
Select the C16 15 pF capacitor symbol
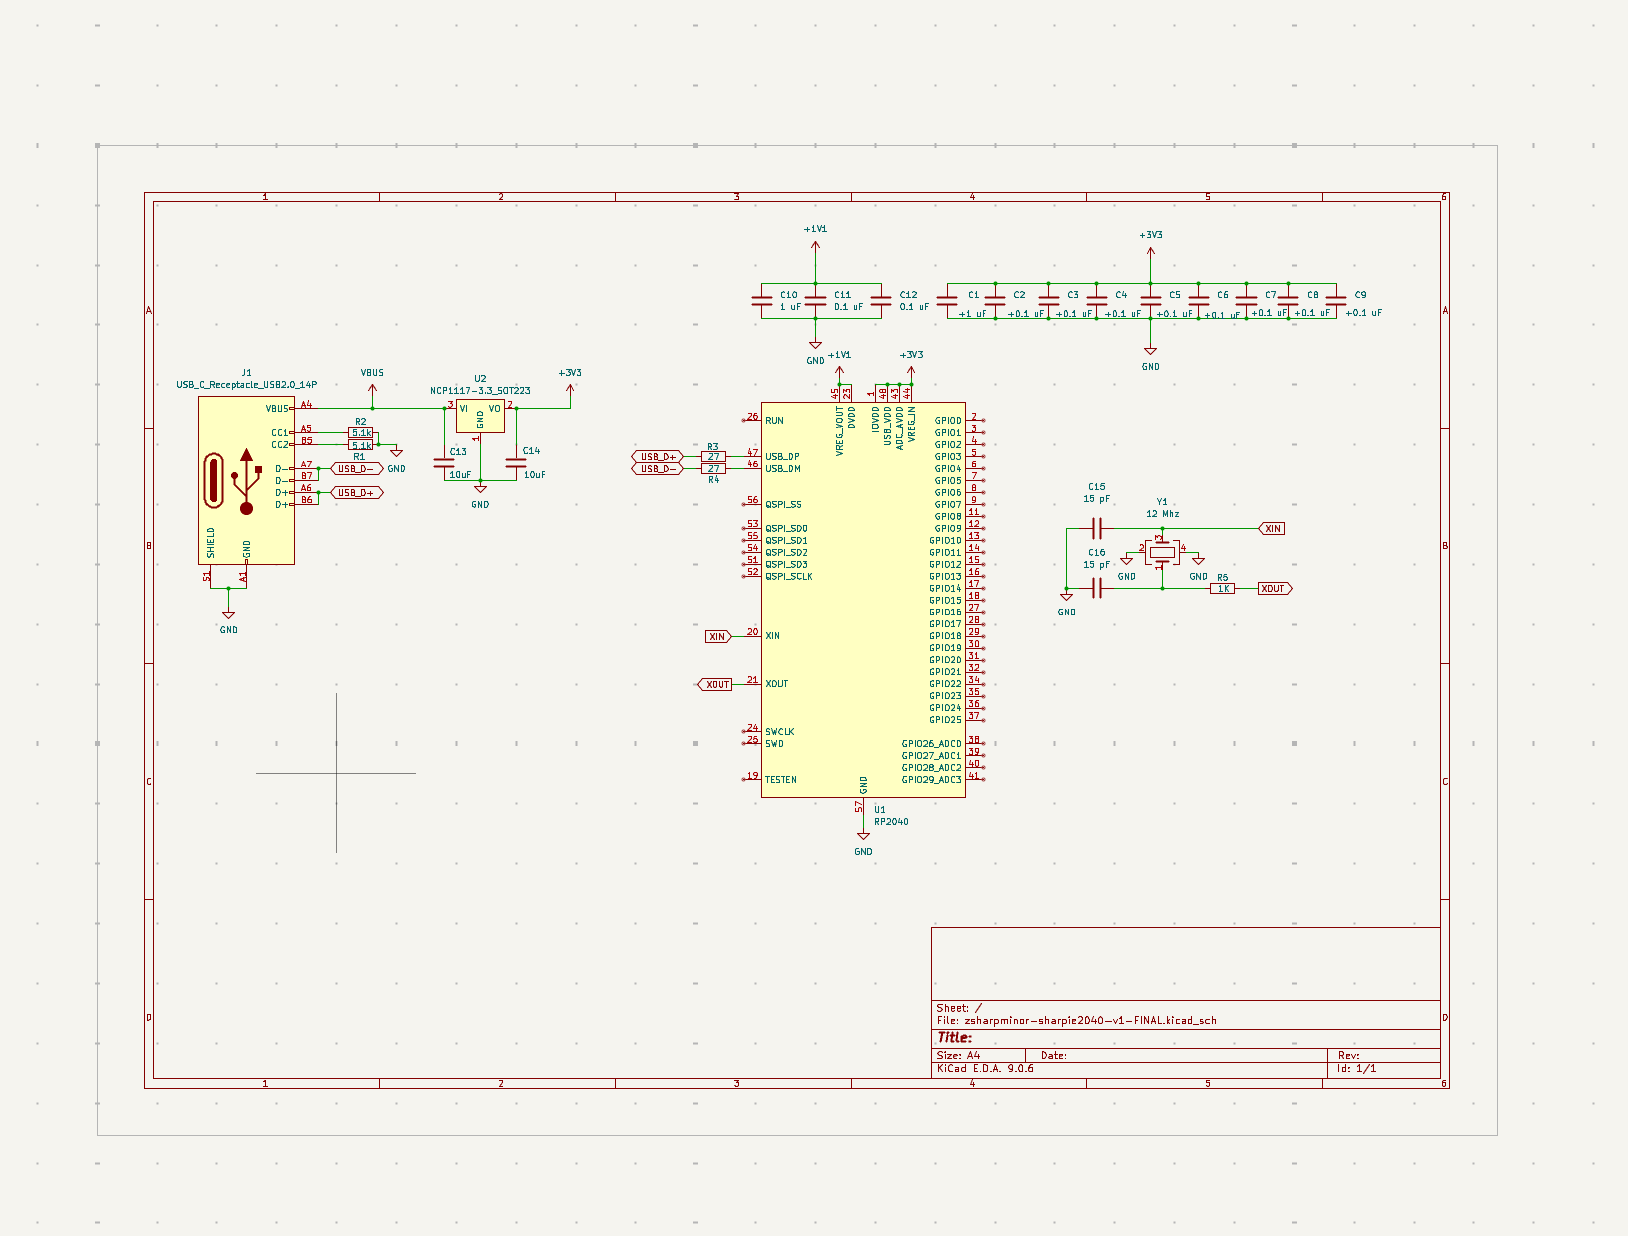point(1097,589)
